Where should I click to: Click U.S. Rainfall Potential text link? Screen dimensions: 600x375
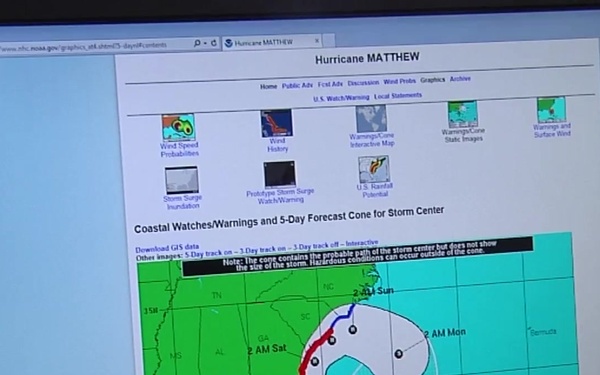pos(375,191)
